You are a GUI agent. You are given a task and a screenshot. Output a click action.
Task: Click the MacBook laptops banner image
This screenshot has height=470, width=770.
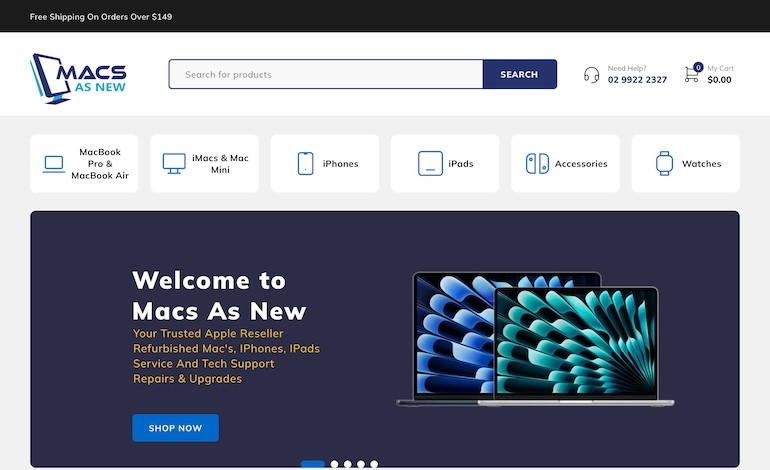(x=535, y=340)
